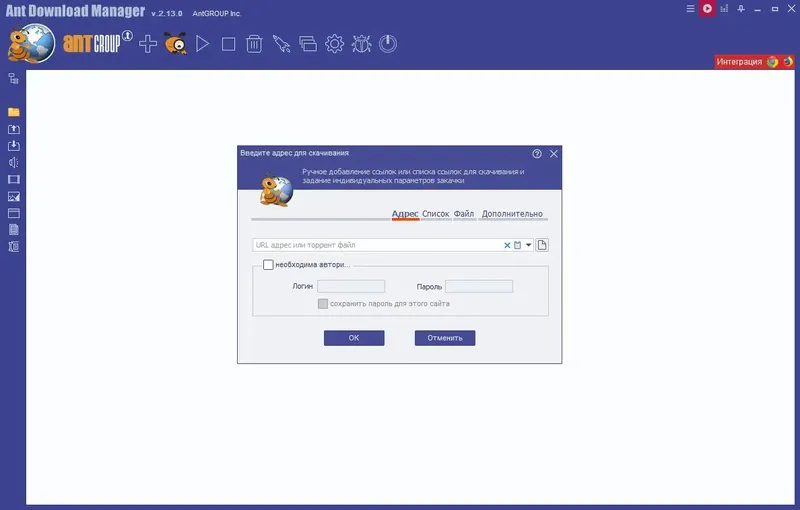Click the Firefox icon next to Интеграция
This screenshot has width=800, height=510.
click(788, 62)
